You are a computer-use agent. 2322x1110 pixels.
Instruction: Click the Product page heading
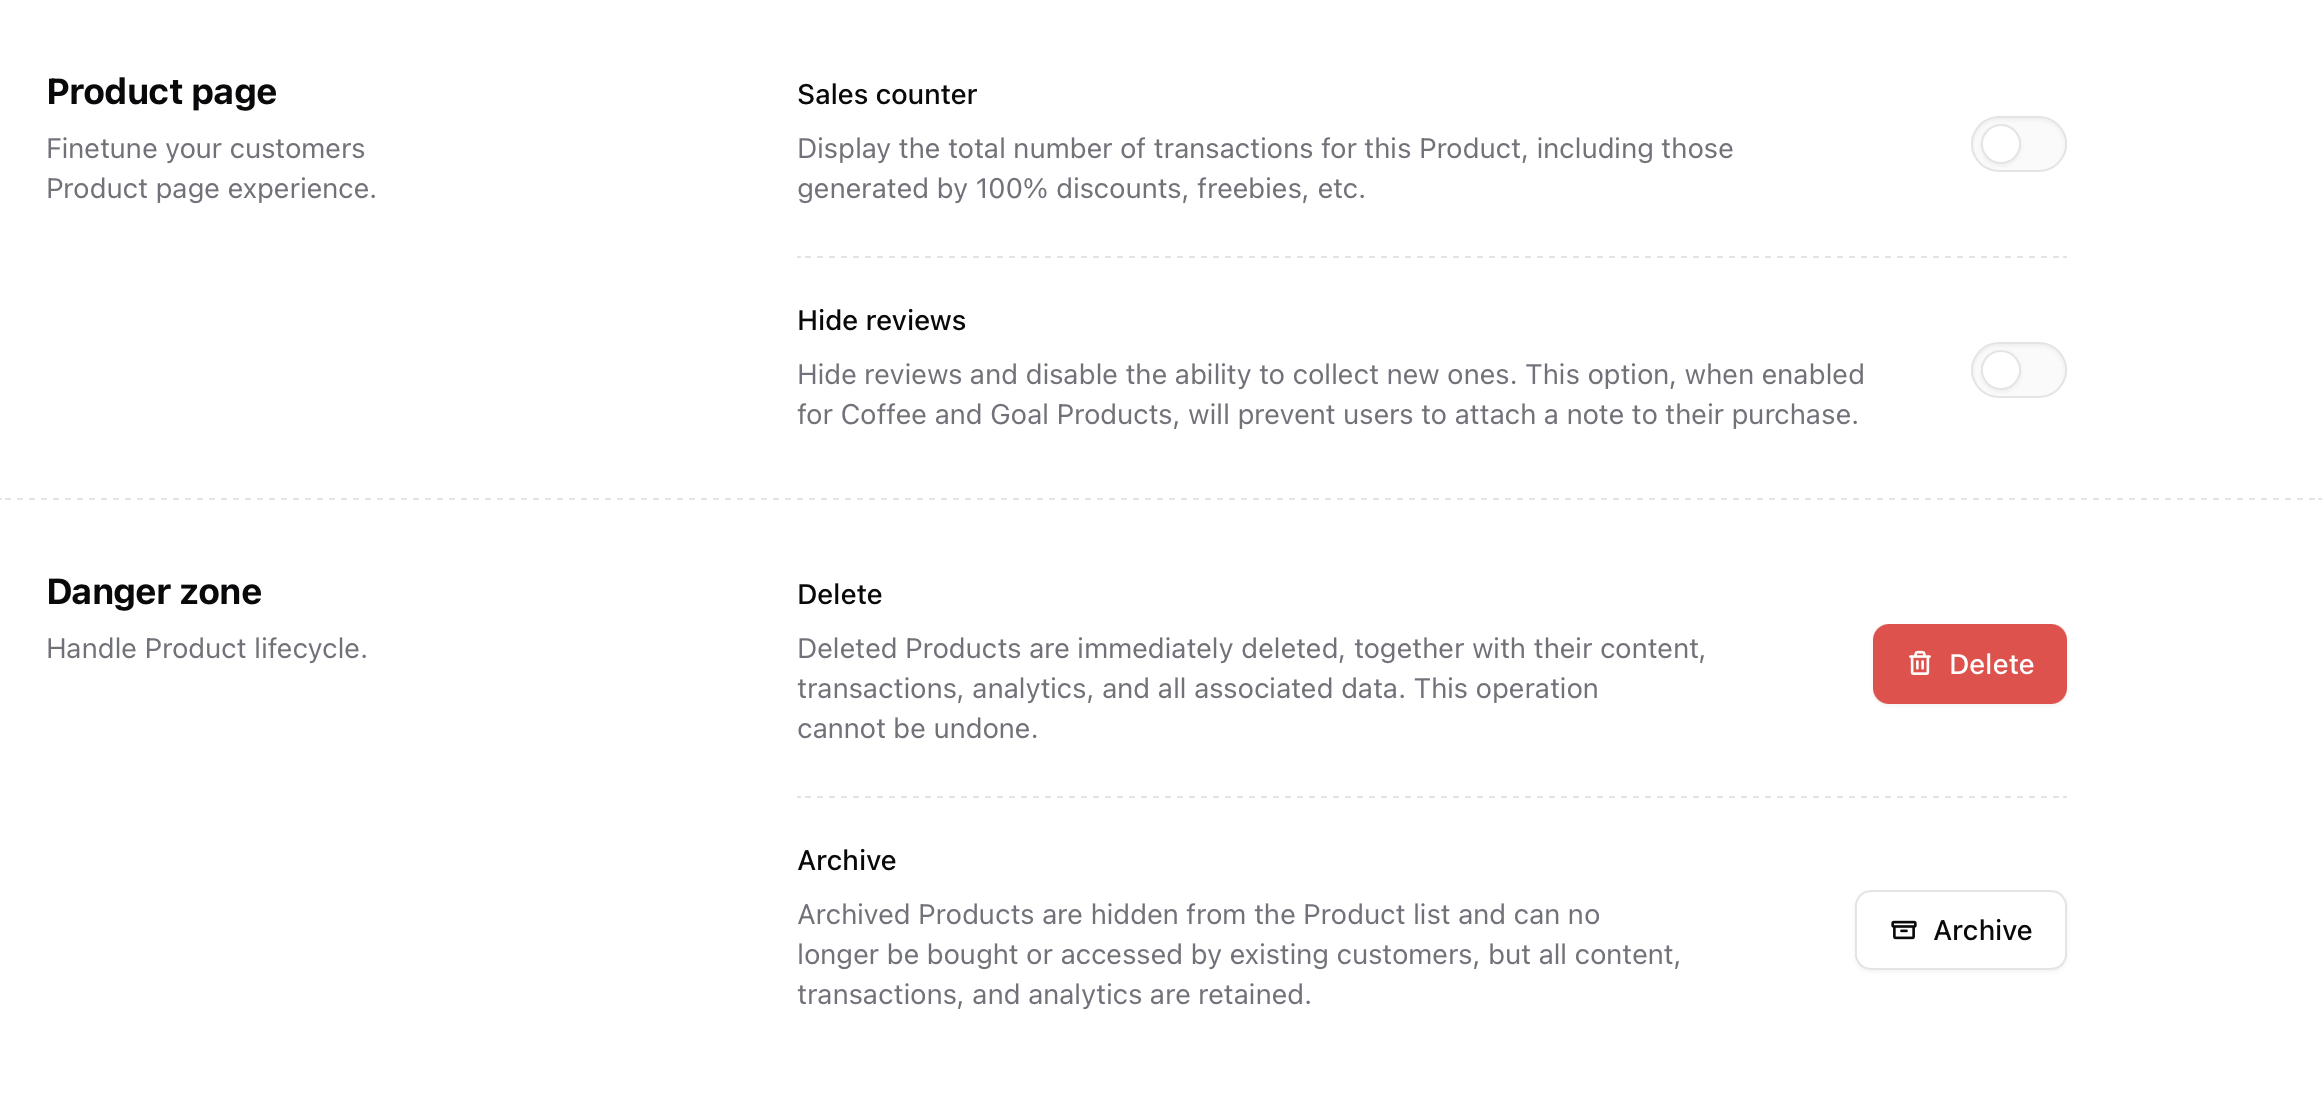[161, 91]
